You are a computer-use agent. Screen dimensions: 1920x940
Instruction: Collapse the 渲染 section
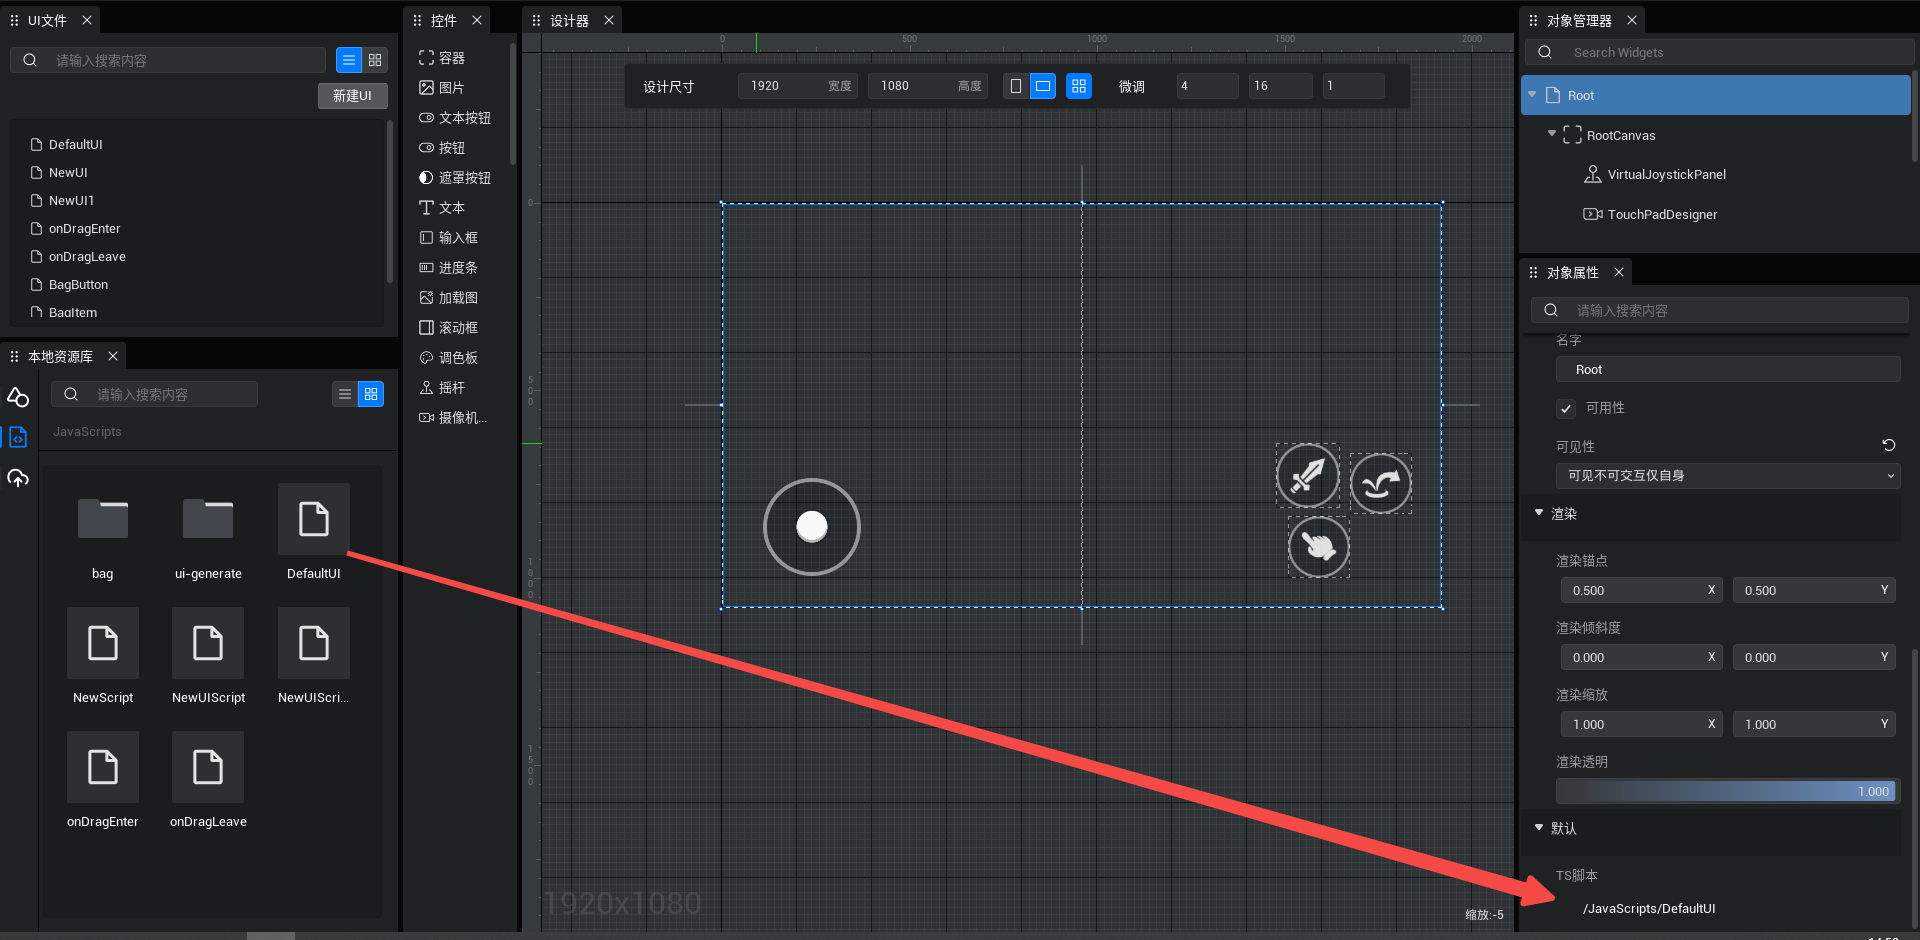tap(1539, 513)
